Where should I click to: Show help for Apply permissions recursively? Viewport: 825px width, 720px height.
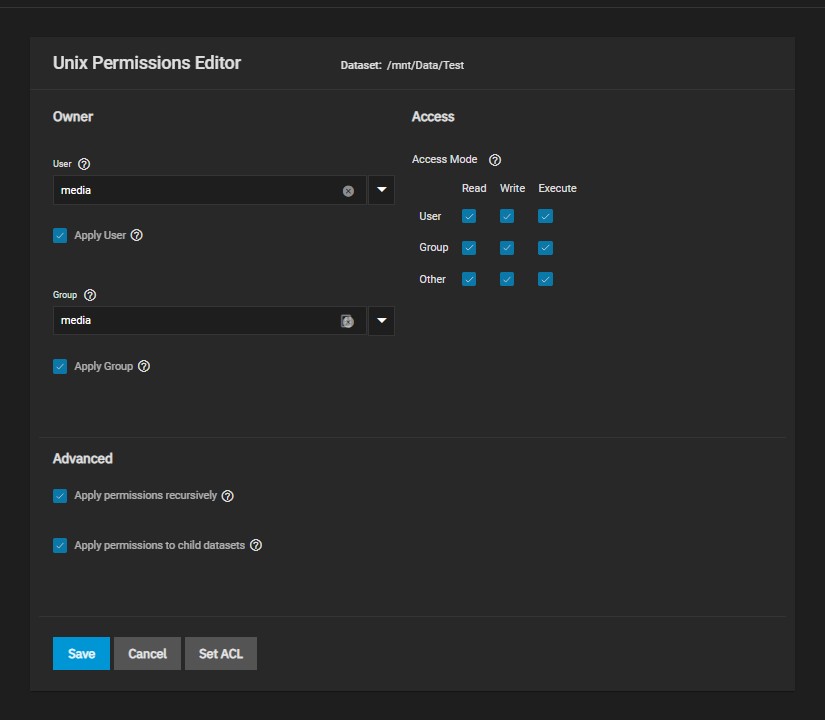227,496
